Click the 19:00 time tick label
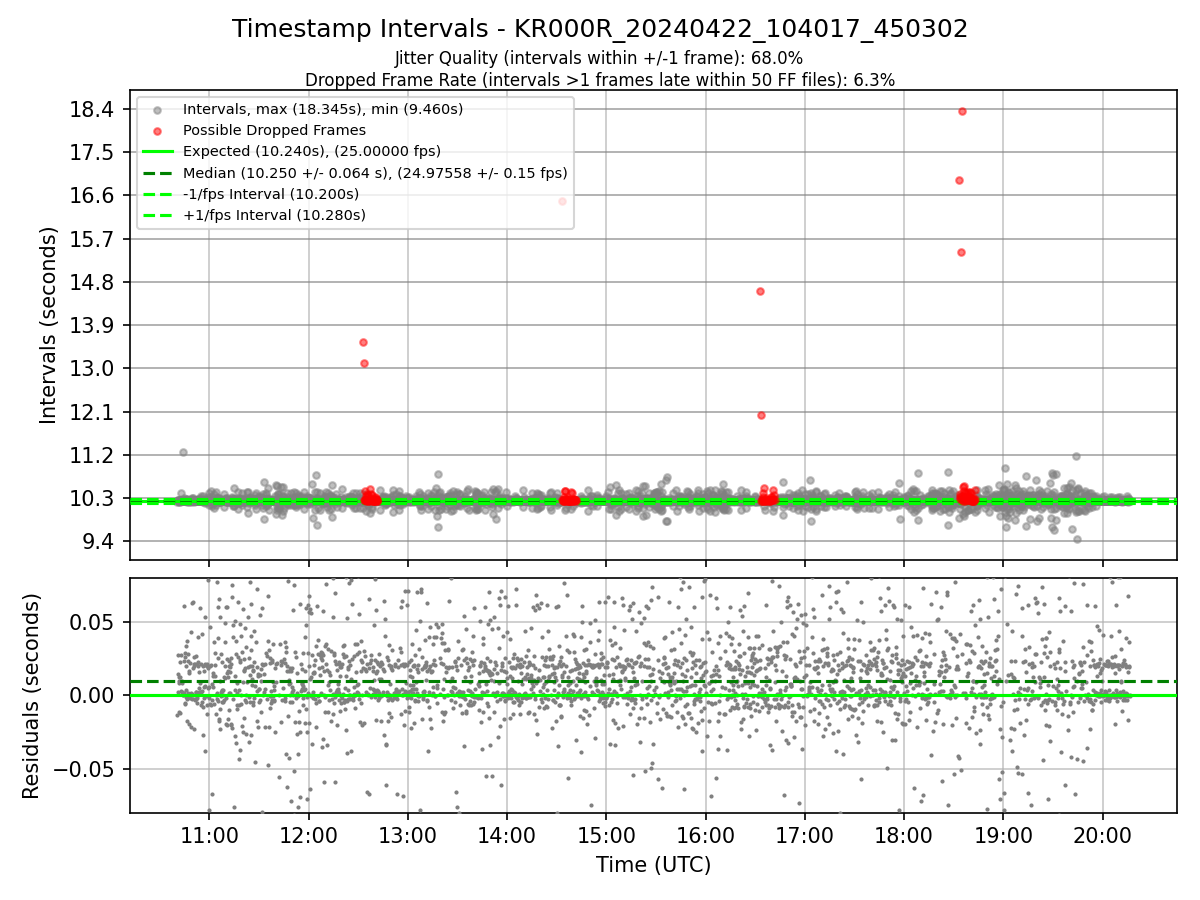Viewport: 1200px width, 900px height. tap(1003, 834)
